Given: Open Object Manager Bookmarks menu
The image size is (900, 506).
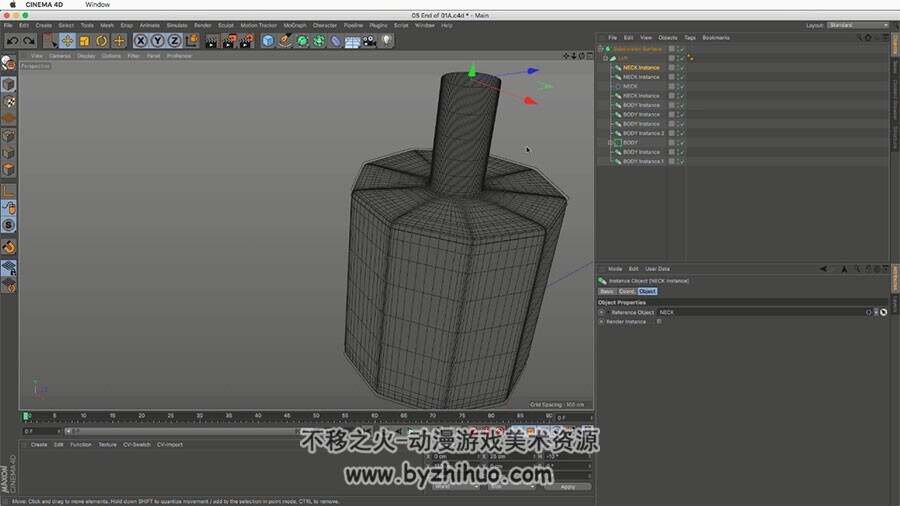Looking at the screenshot, I should tap(716, 38).
